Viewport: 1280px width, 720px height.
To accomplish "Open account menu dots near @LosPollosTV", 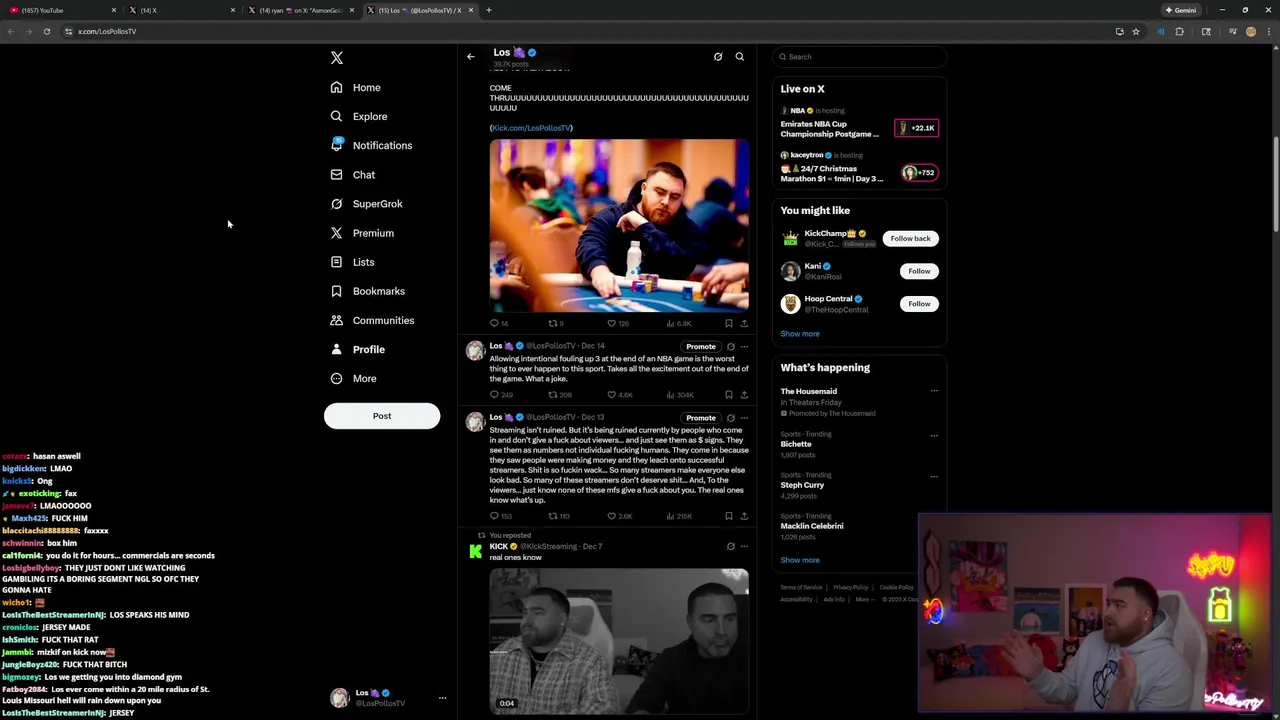I will coord(442,698).
